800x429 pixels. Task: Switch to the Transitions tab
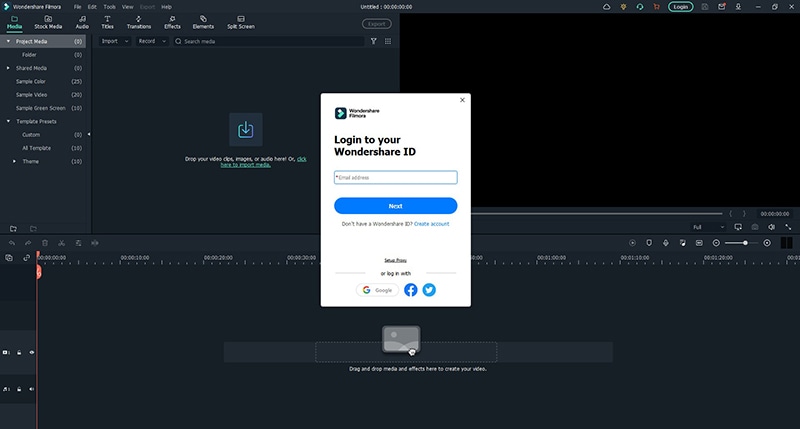(139, 22)
